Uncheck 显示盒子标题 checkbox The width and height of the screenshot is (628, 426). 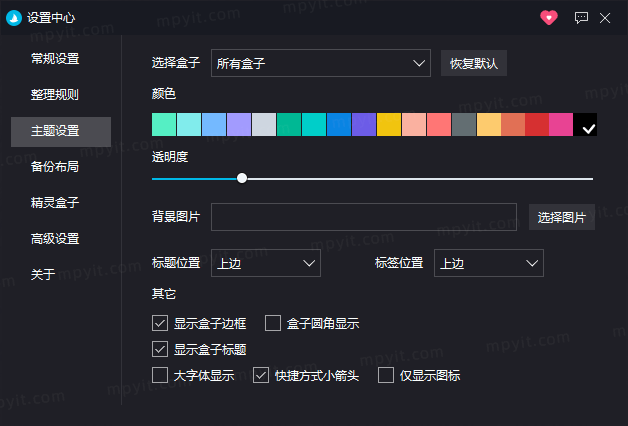160,349
